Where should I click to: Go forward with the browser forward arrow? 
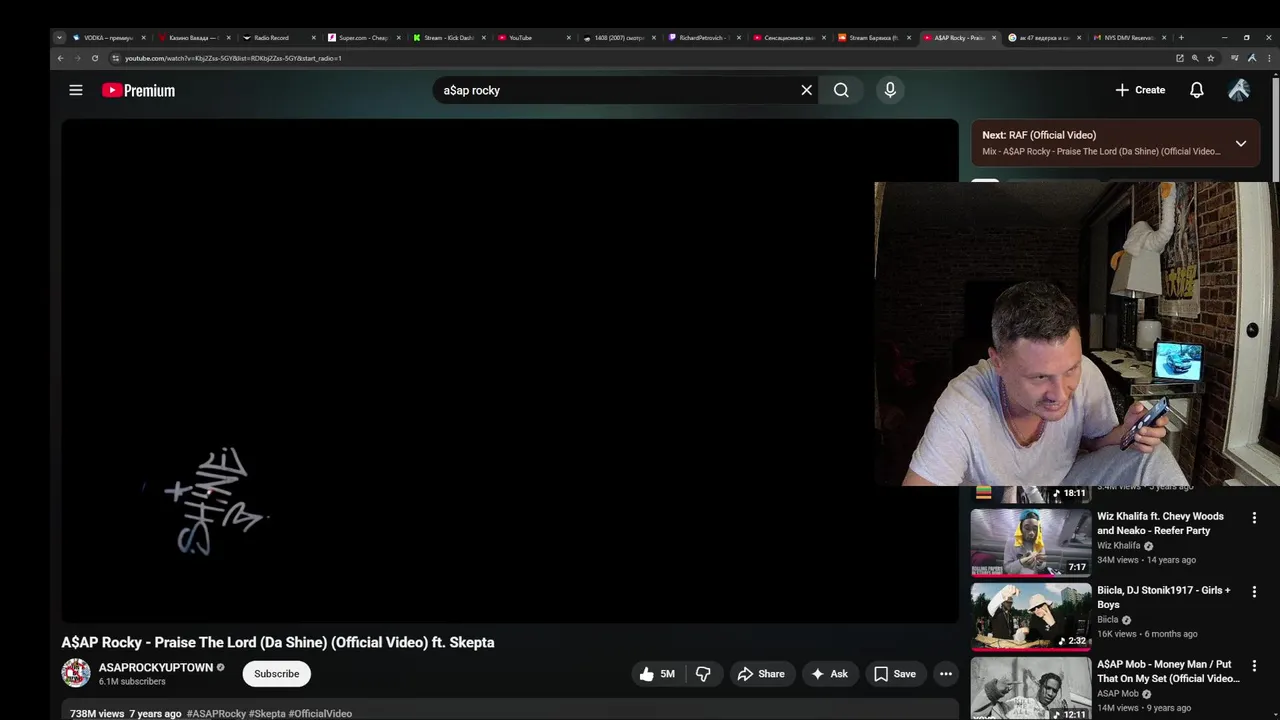coord(77,58)
